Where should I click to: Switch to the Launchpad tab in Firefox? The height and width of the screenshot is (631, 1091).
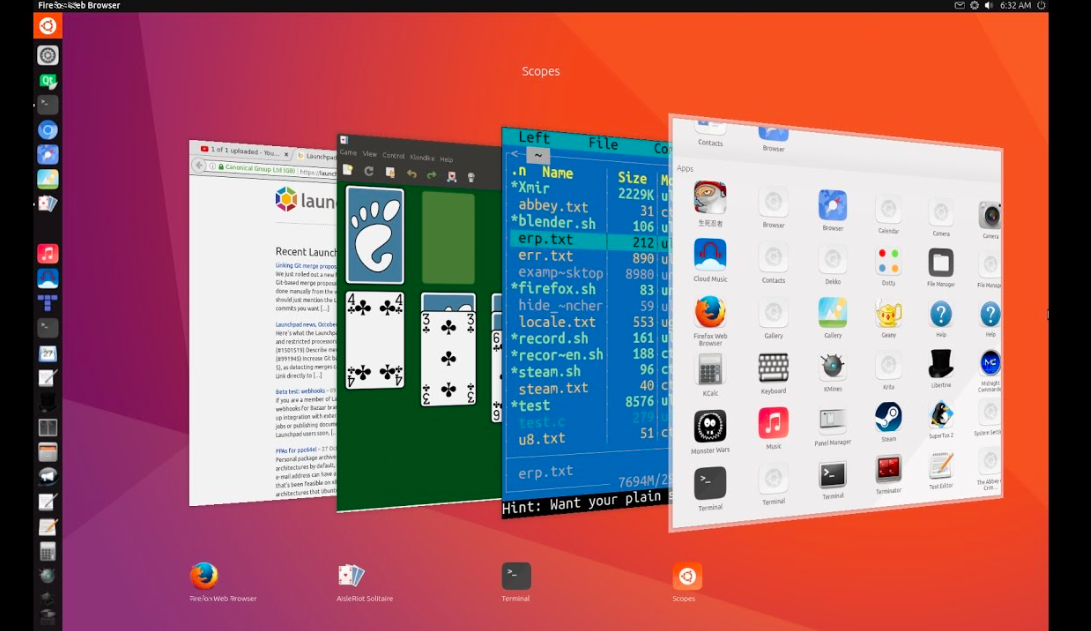tap(317, 156)
